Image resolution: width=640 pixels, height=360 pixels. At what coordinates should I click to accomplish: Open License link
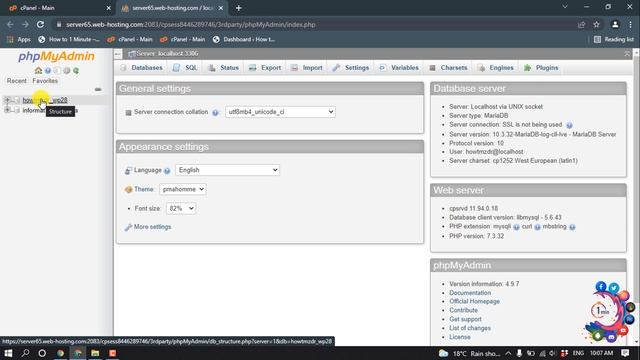tap(460, 337)
